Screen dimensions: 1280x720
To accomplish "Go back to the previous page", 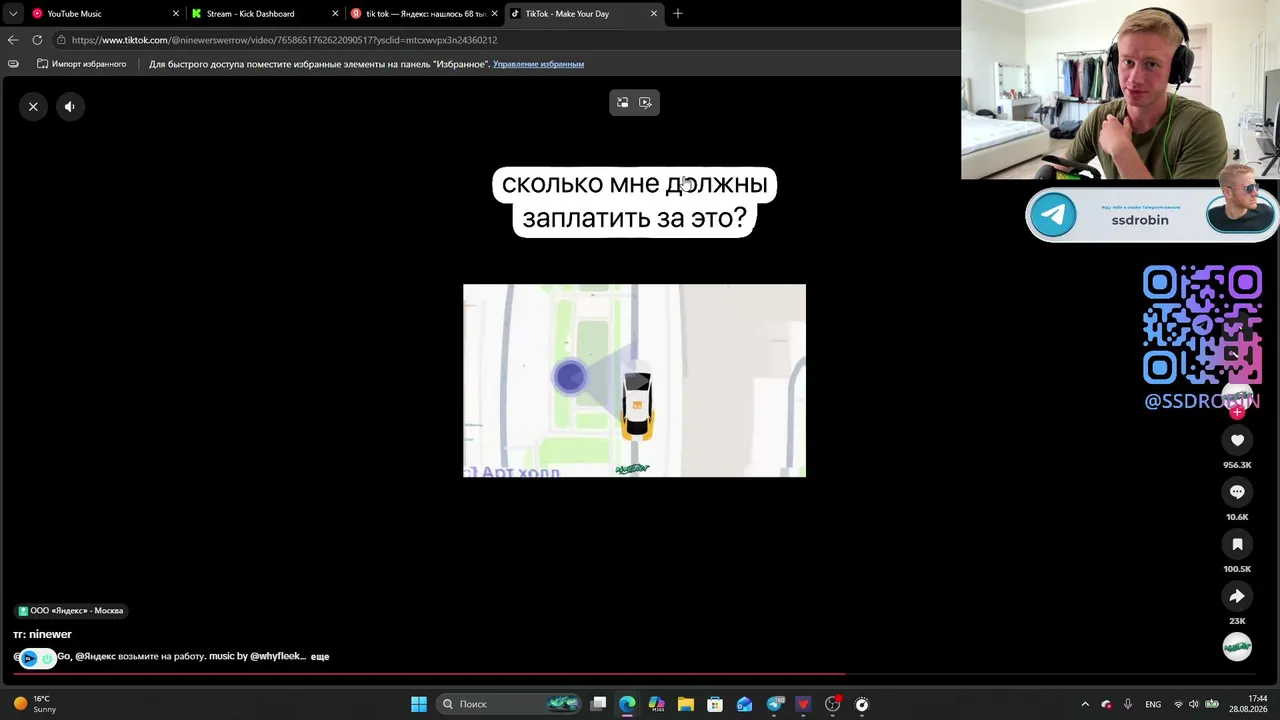I will click(x=13, y=40).
